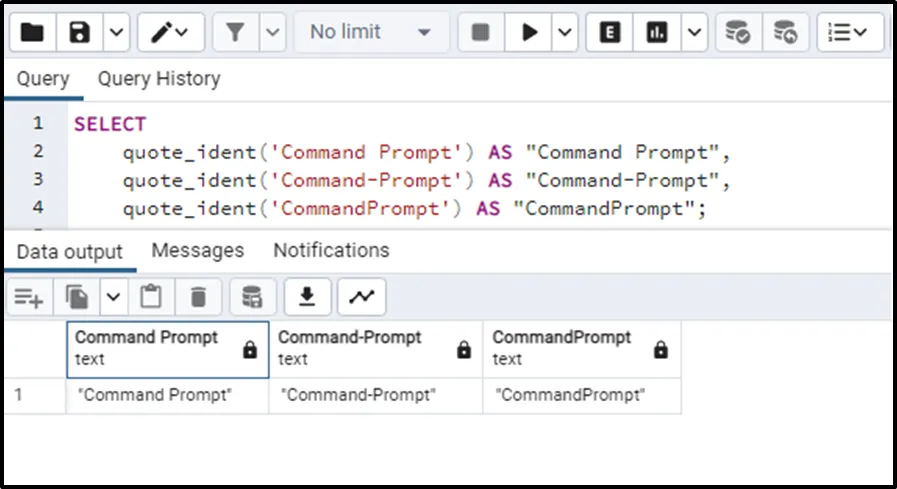The height and width of the screenshot is (489, 897).
Task: Click the Explain Analyze chart icon
Action: (x=657, y=32)
